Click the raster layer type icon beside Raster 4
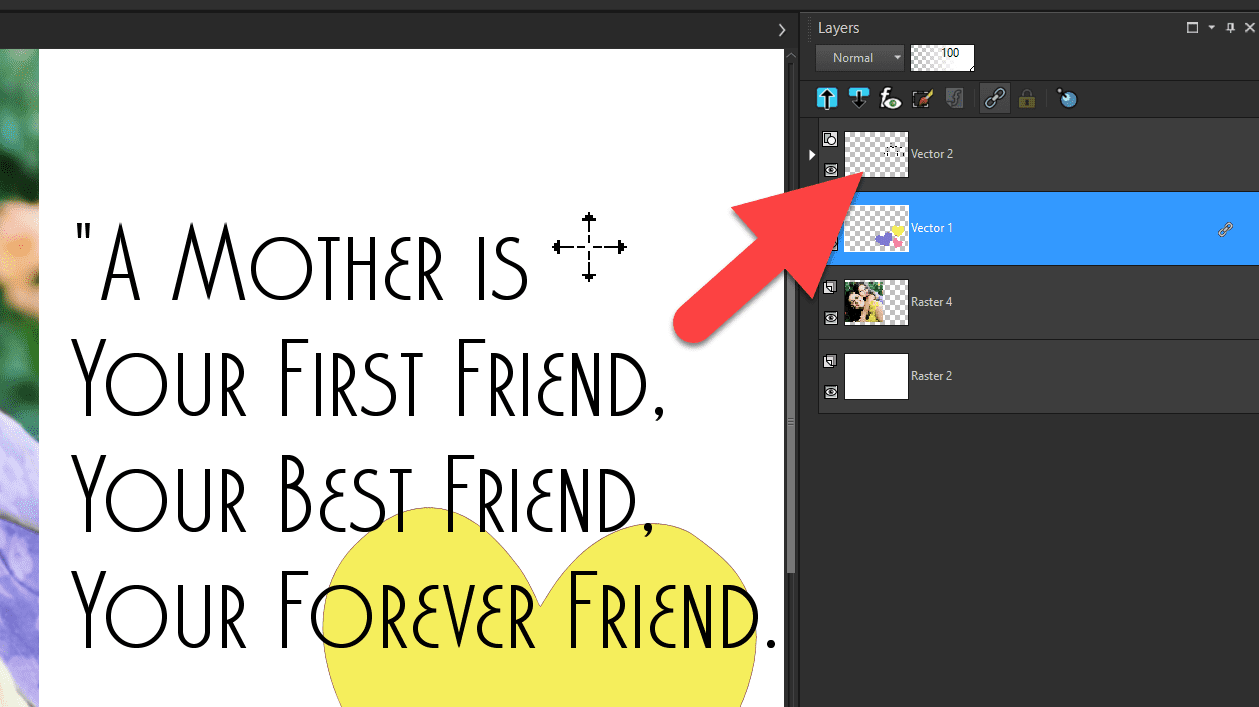This screenshot has width=1259, height=707. pos(830,287)
